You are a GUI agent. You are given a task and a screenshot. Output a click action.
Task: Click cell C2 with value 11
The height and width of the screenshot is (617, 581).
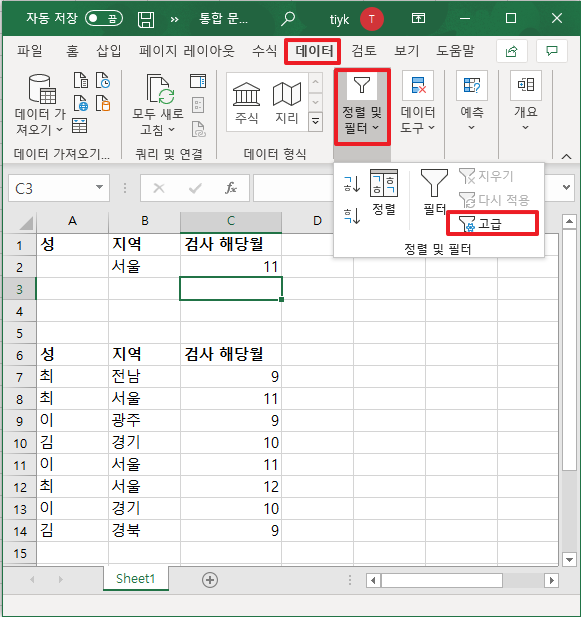(x=231, y=267)
